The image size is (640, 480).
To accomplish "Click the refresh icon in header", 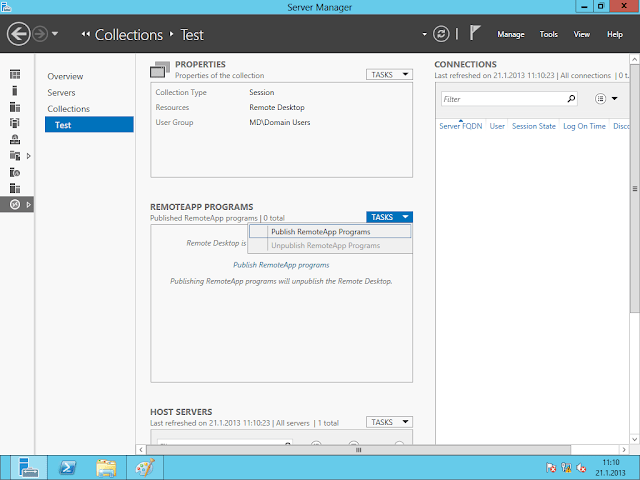I will [442, 34].
